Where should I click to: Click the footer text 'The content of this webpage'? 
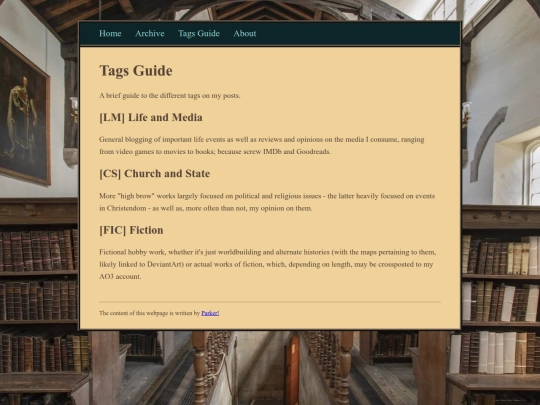tap(150, 313)
